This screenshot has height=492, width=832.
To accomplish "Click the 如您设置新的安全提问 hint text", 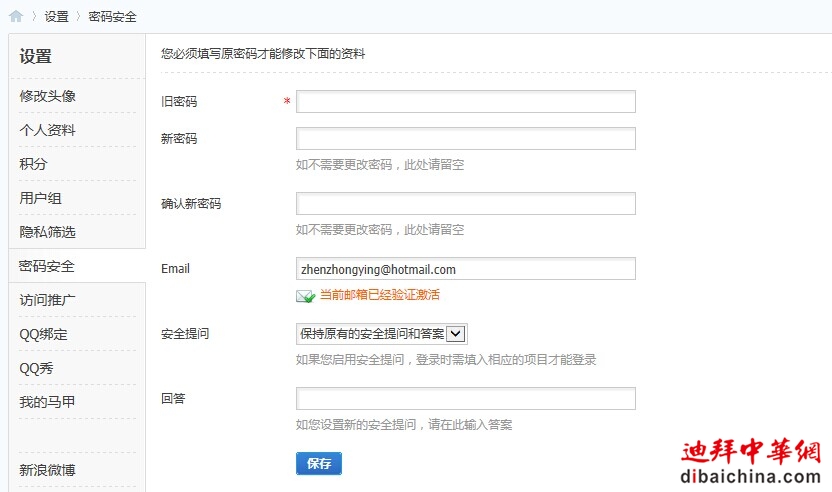I will pos(404,425).
